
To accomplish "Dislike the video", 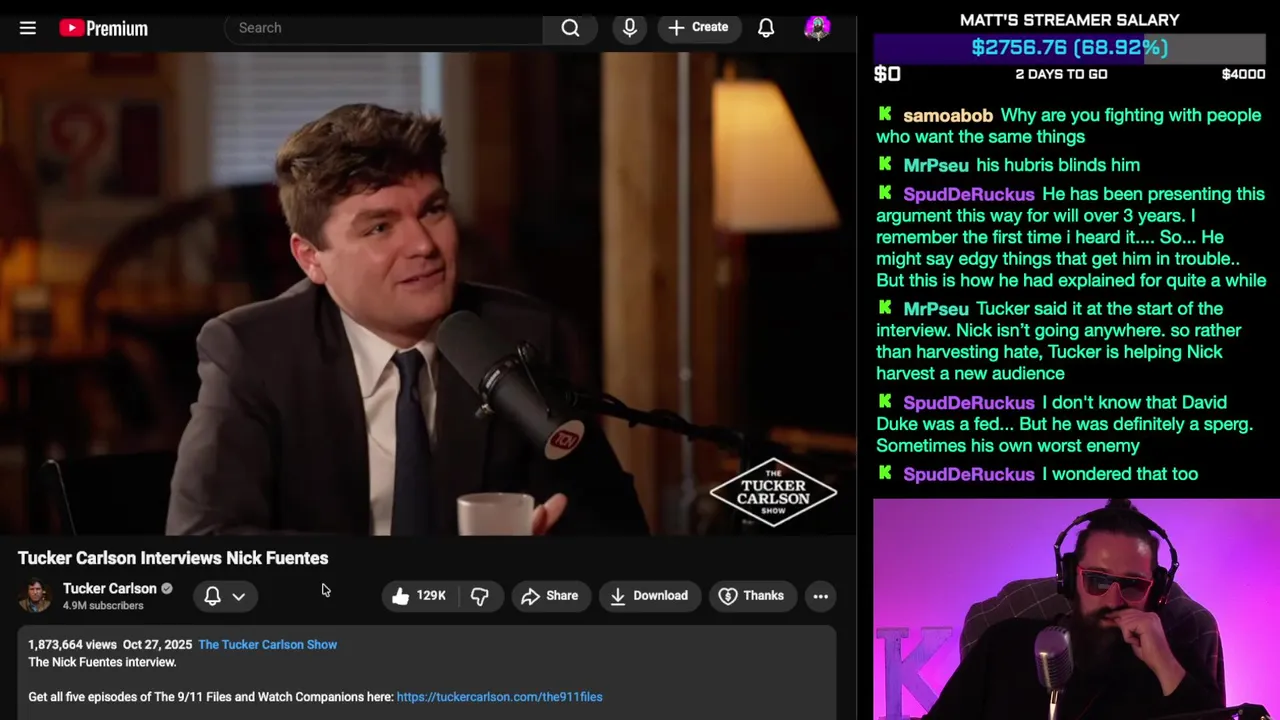I will click(x=480, y=596).
